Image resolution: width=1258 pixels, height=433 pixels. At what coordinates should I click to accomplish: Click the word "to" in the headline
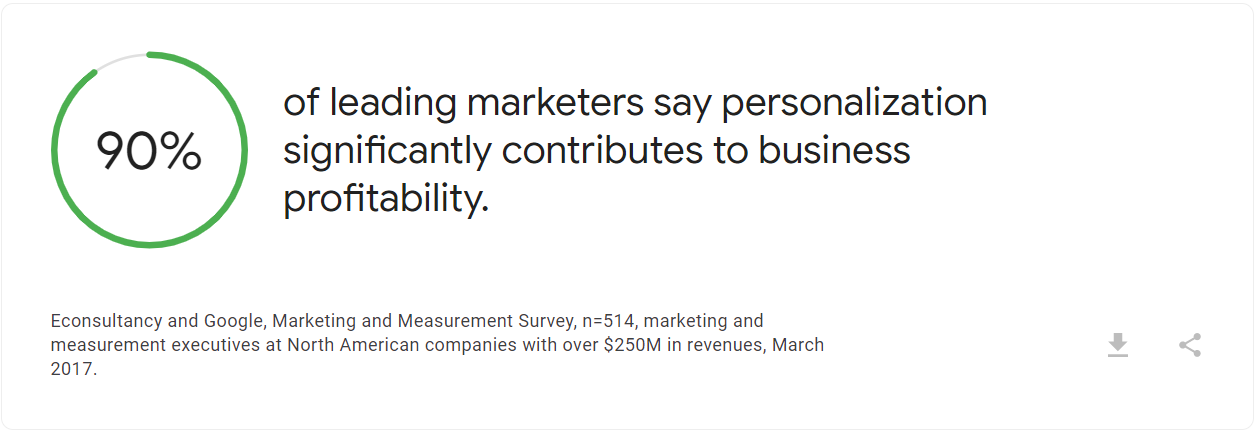coord(725,150)
